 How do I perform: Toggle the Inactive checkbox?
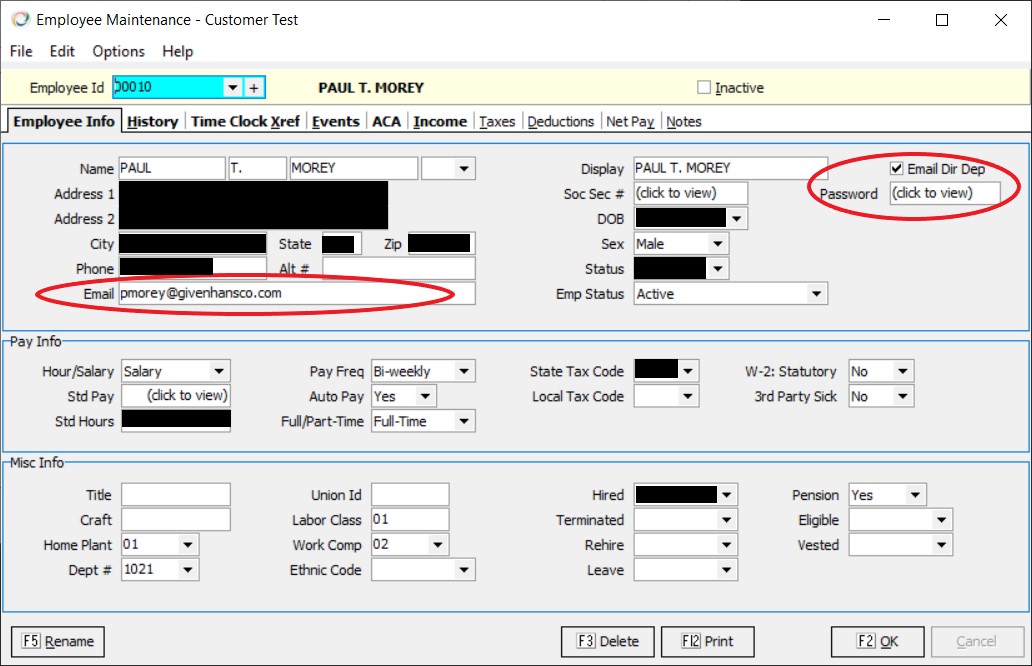coord(704,88)
